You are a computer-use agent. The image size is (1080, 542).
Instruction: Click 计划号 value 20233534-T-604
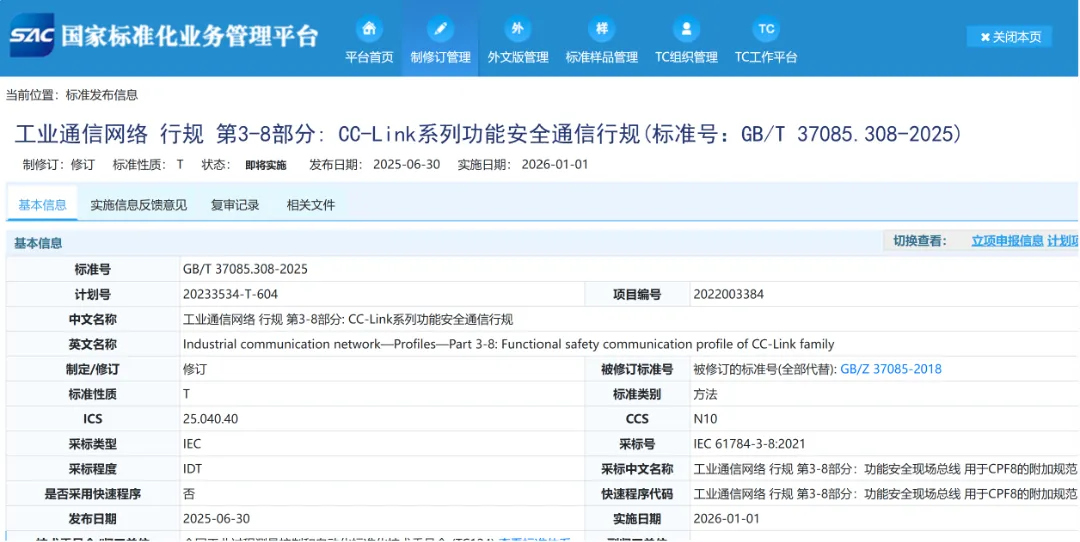pos(230,295)
